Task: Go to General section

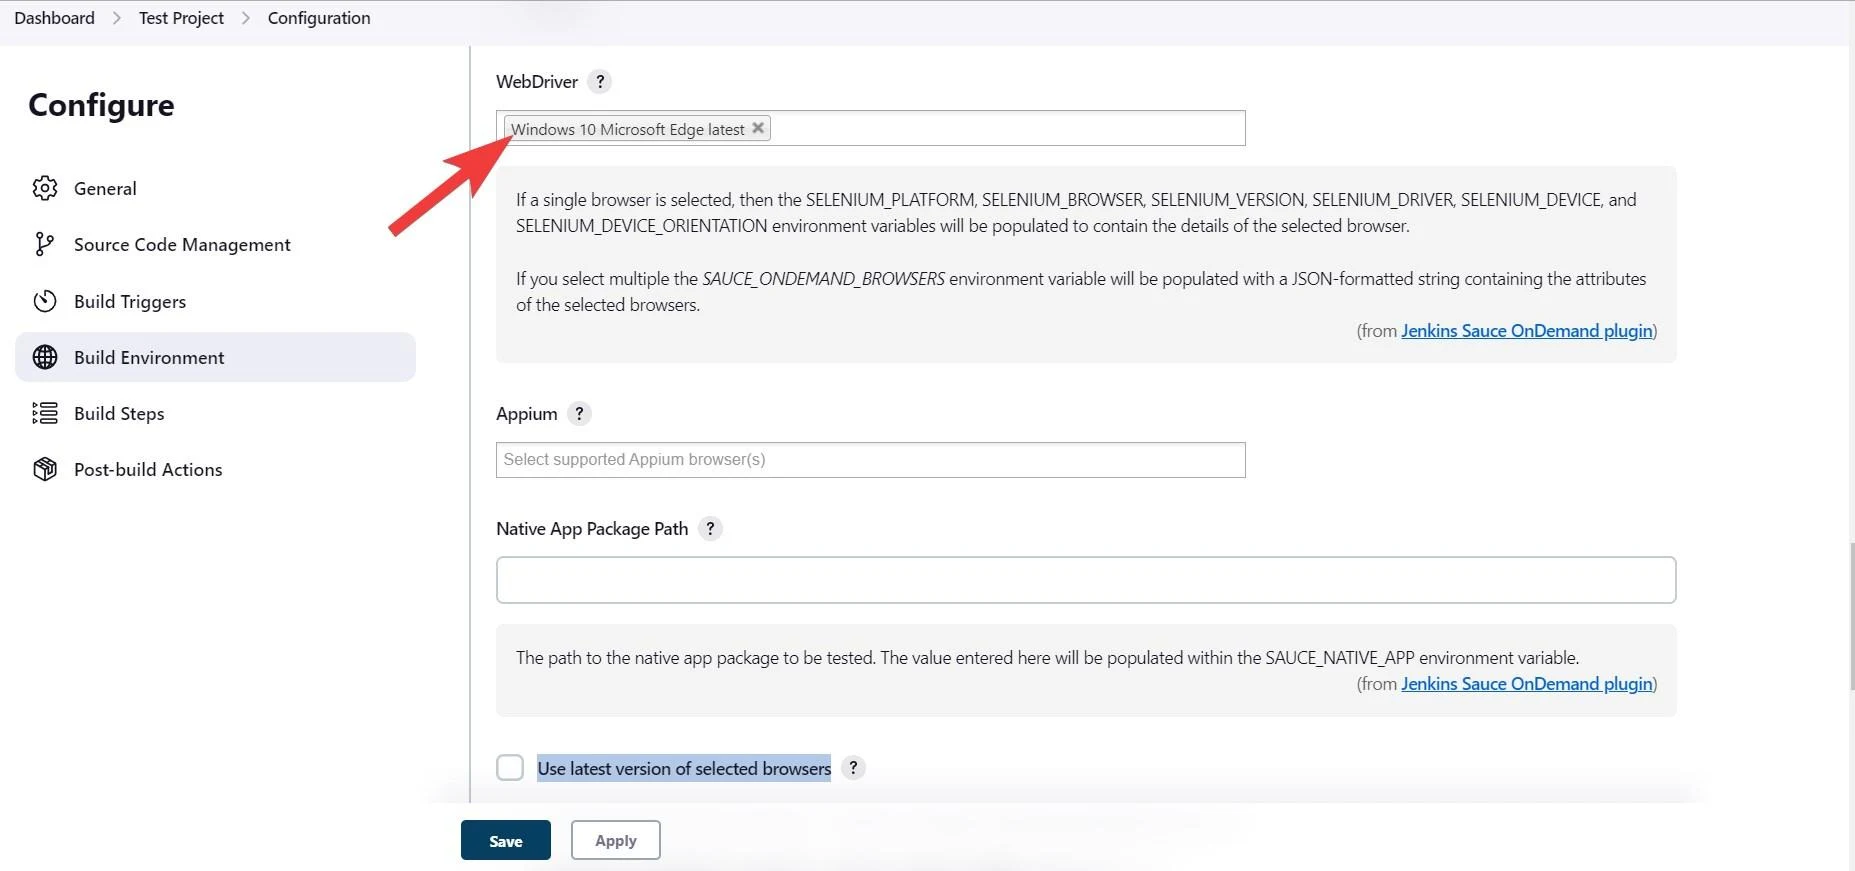Action: coord(215,188)
